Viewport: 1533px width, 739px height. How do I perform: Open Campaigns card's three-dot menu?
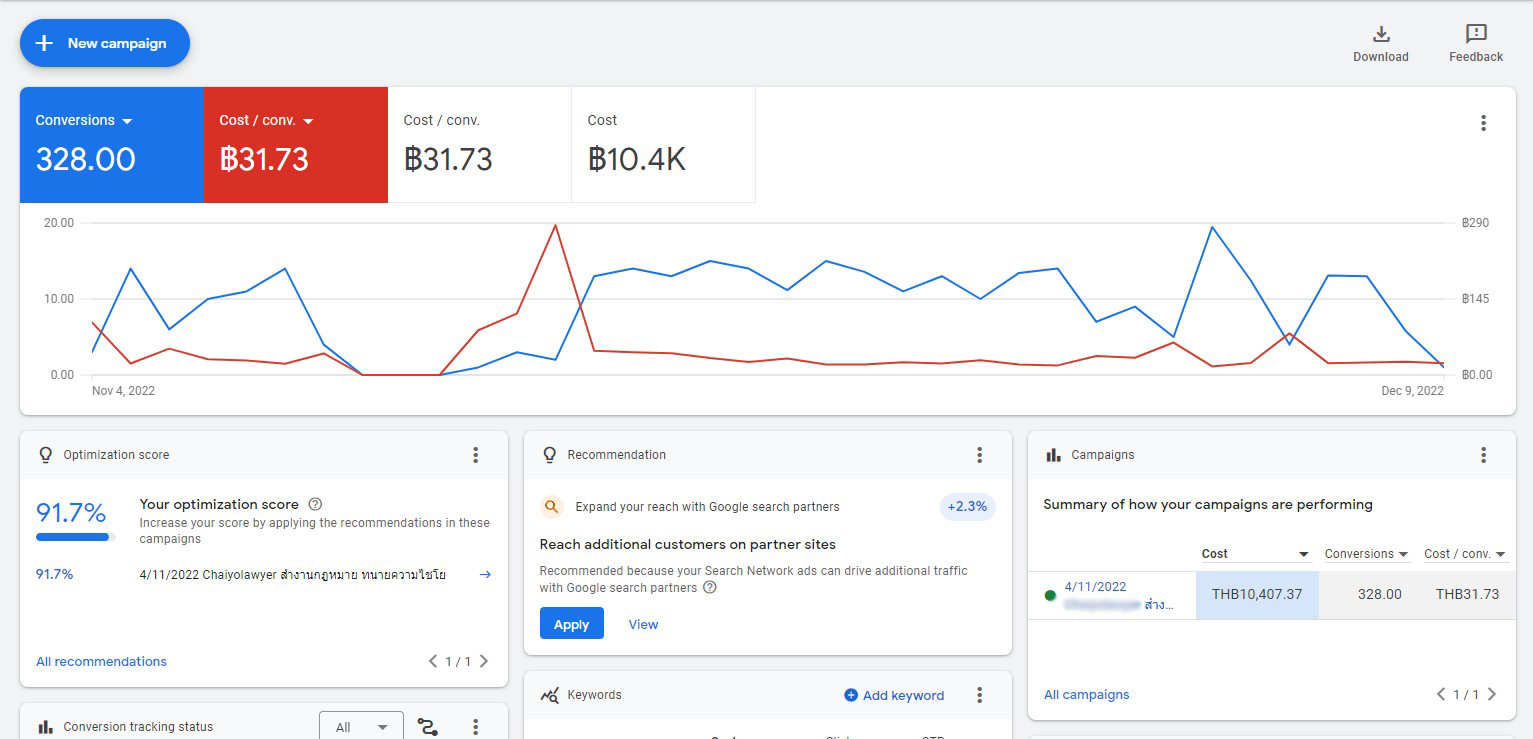(x=1484, y=455)
